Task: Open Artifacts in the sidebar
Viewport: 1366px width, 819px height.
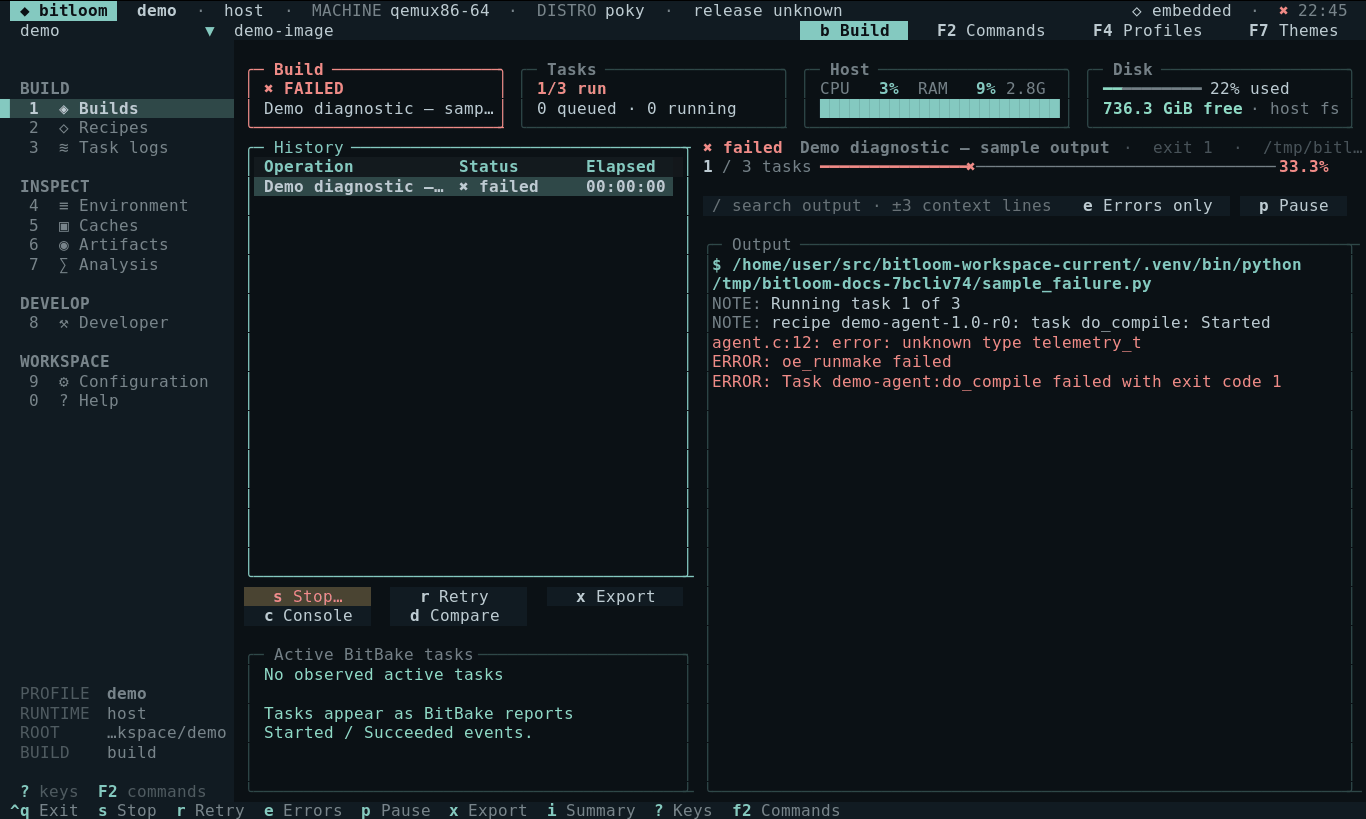Action: coord(117,245)
